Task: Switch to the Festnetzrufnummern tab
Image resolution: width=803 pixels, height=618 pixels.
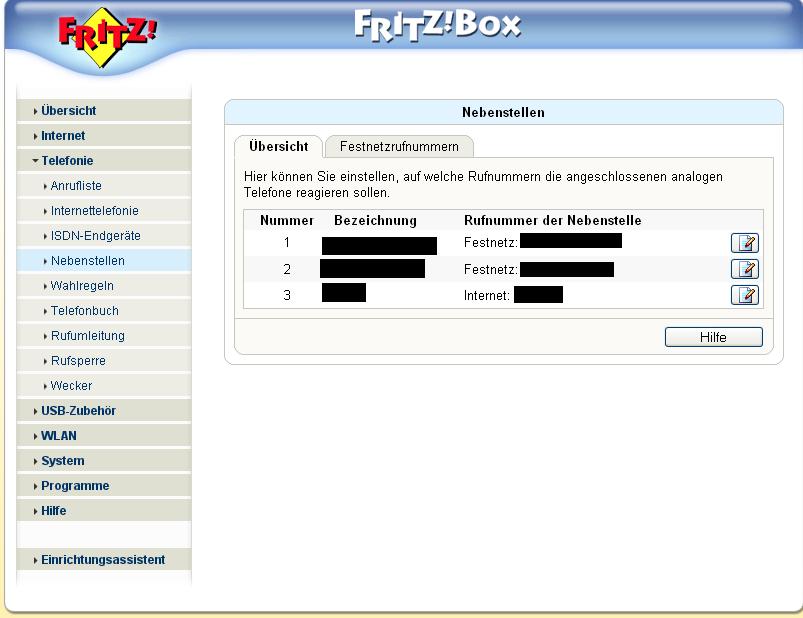Action: (x=399, y=147)
